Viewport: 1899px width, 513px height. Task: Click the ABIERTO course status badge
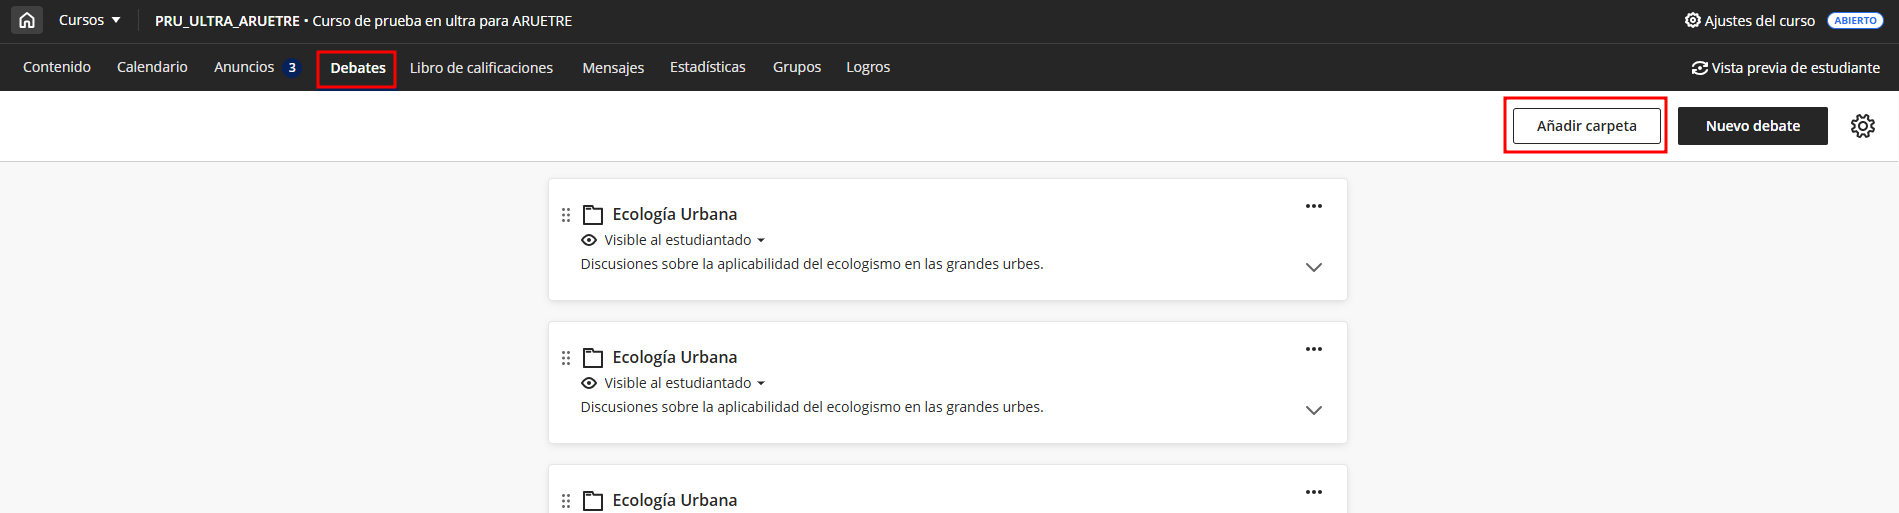1855,20
